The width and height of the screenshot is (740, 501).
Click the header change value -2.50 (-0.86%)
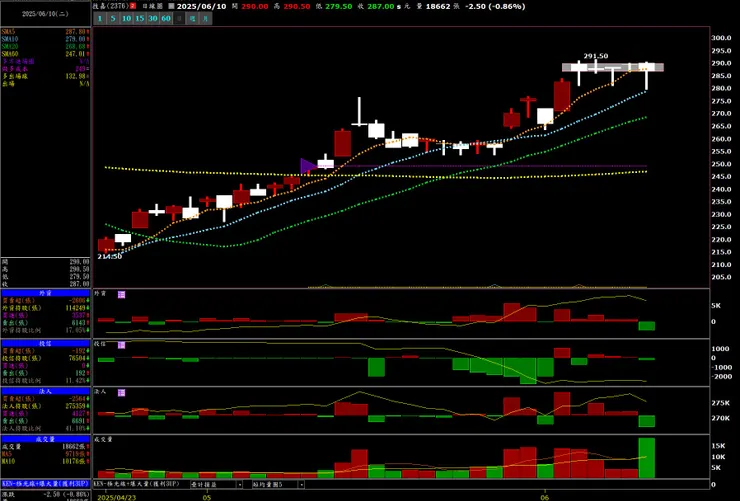(495, 6)
